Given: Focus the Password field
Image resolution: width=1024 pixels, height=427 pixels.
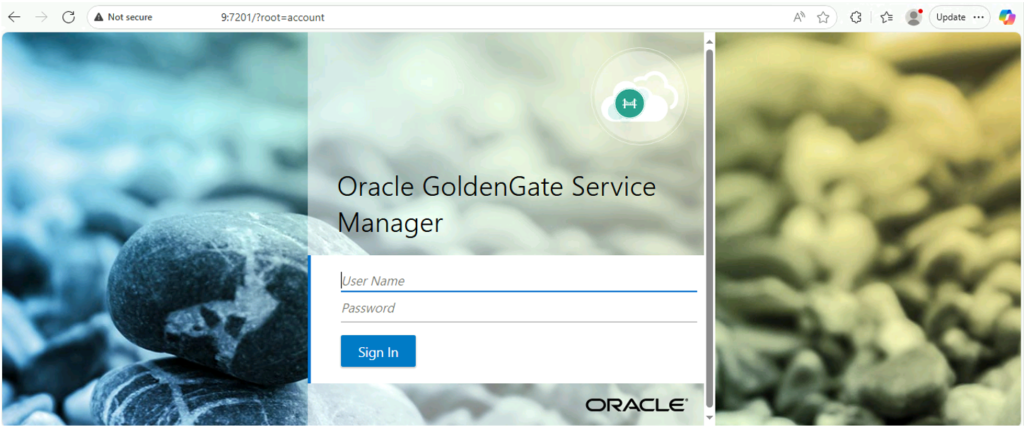Looking at the screenshot, I should [519, 308].
